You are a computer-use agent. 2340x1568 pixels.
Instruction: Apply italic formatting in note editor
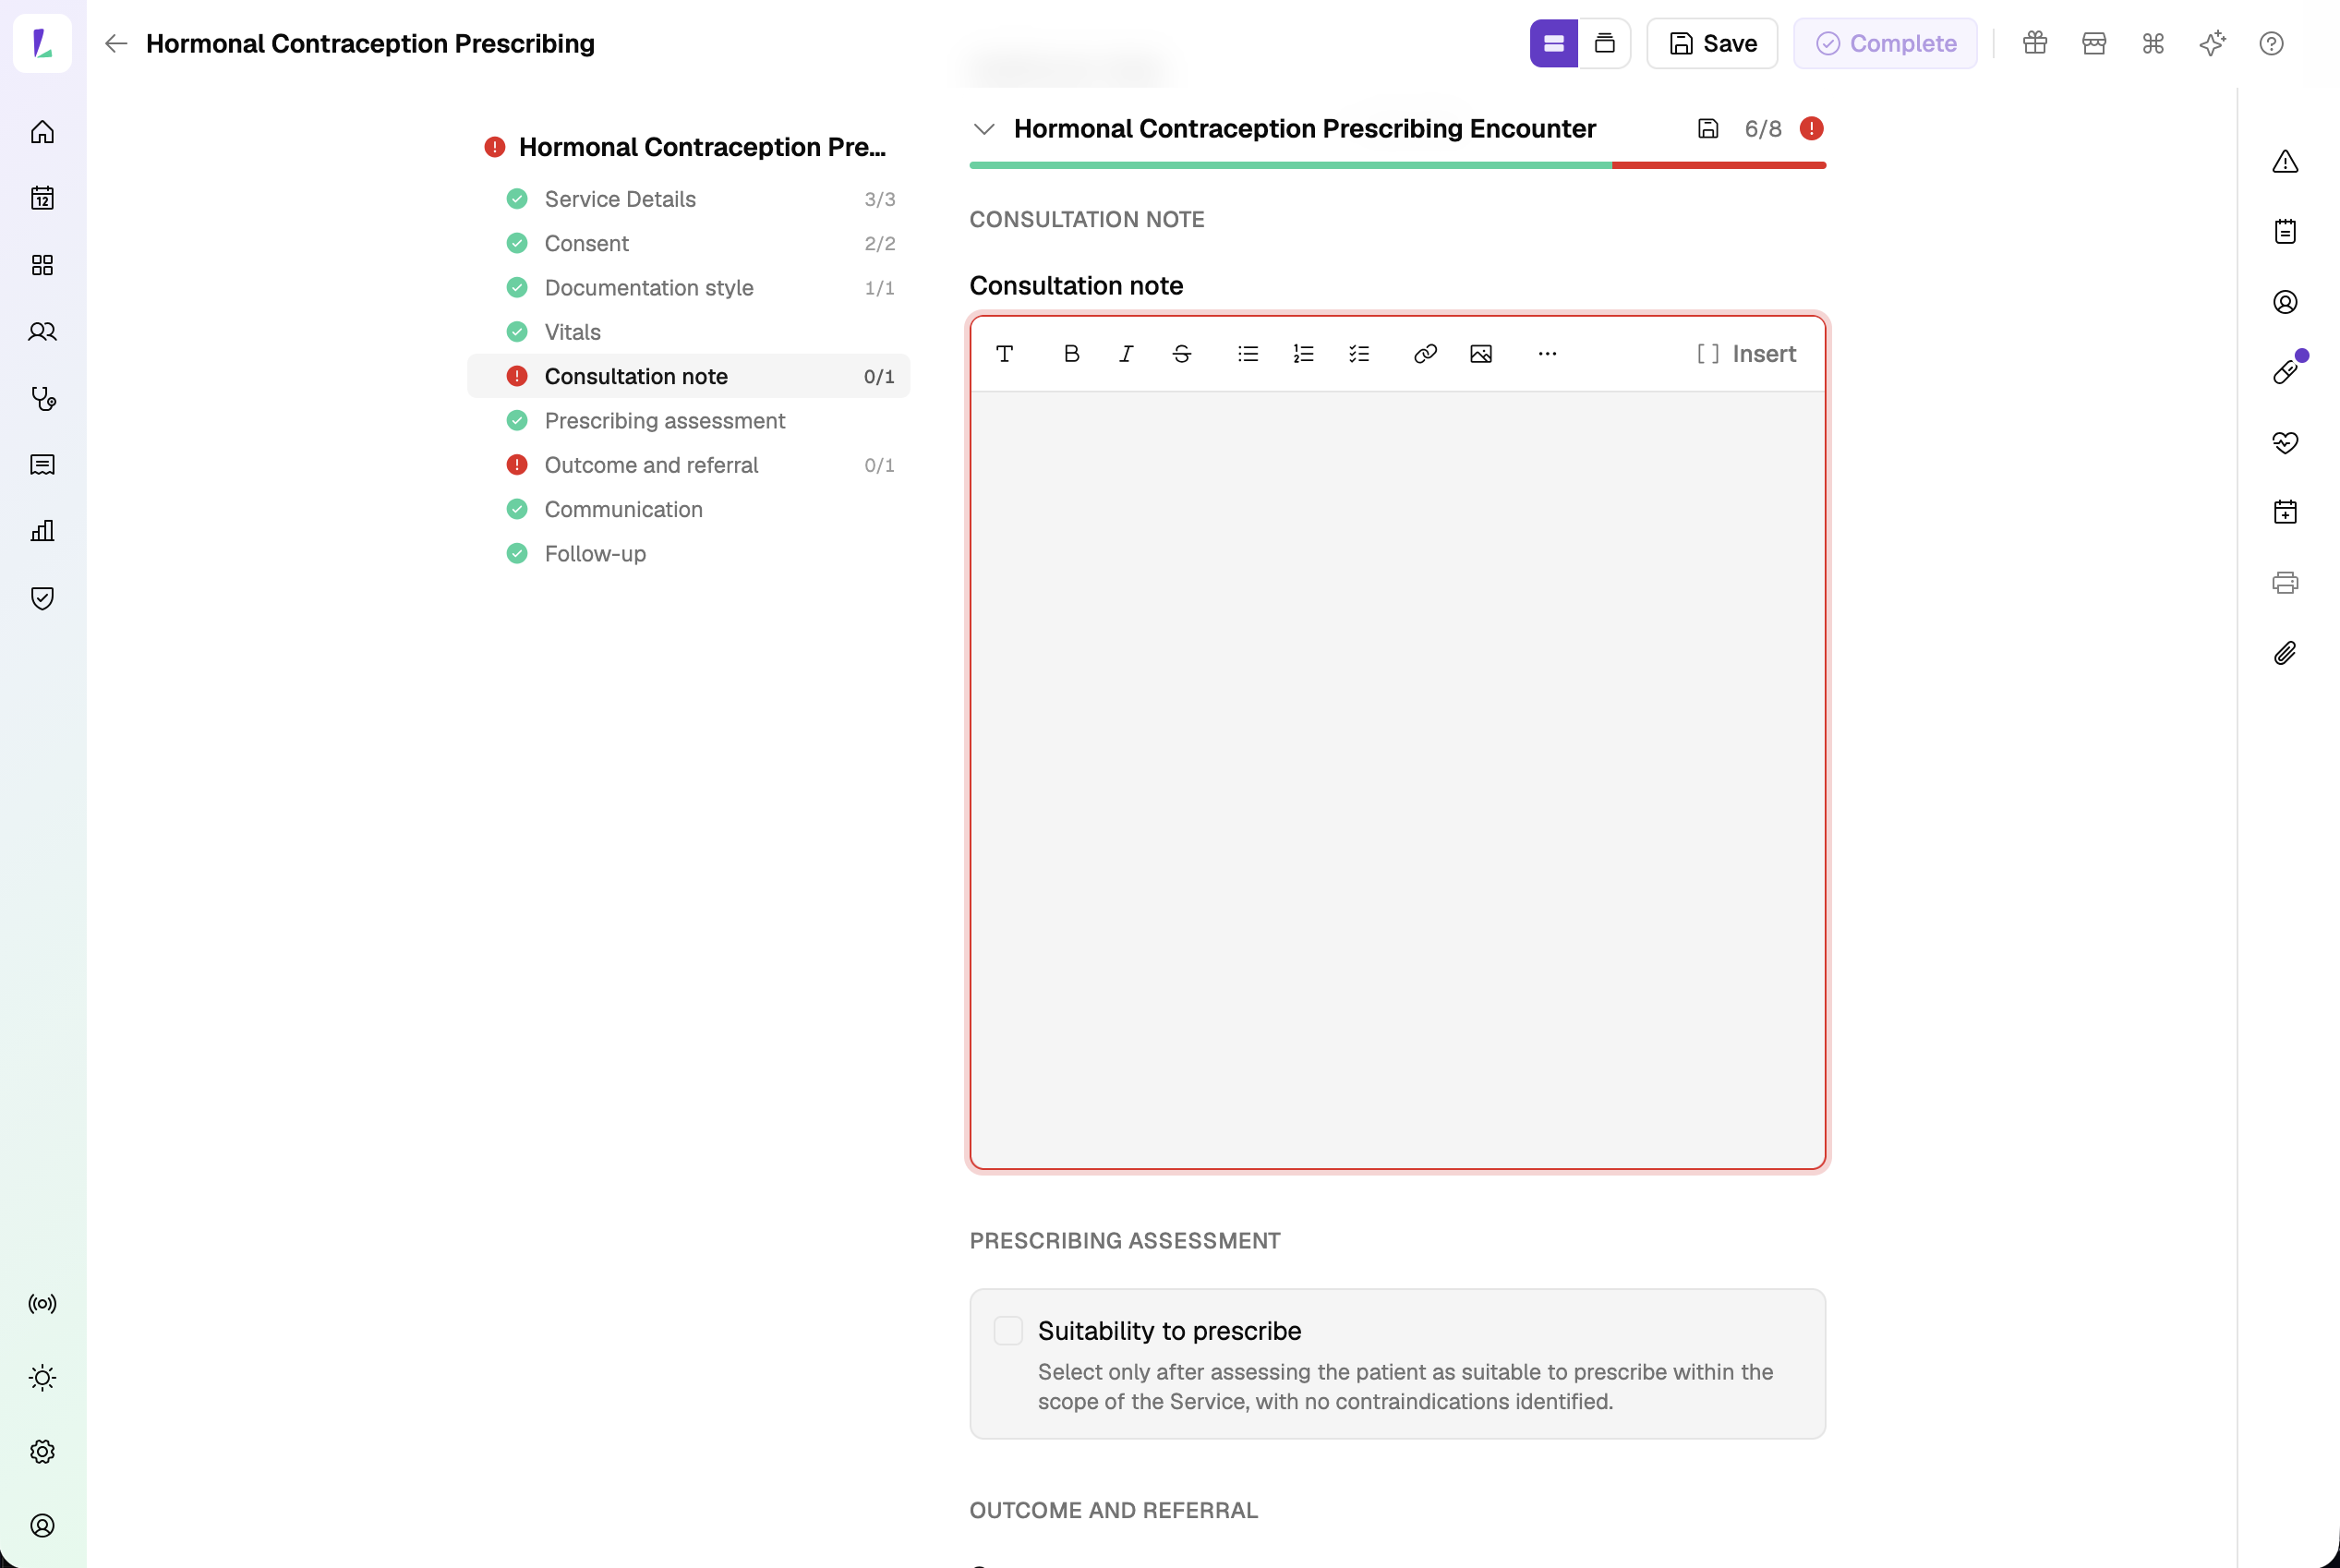(x=1126, y=354)
